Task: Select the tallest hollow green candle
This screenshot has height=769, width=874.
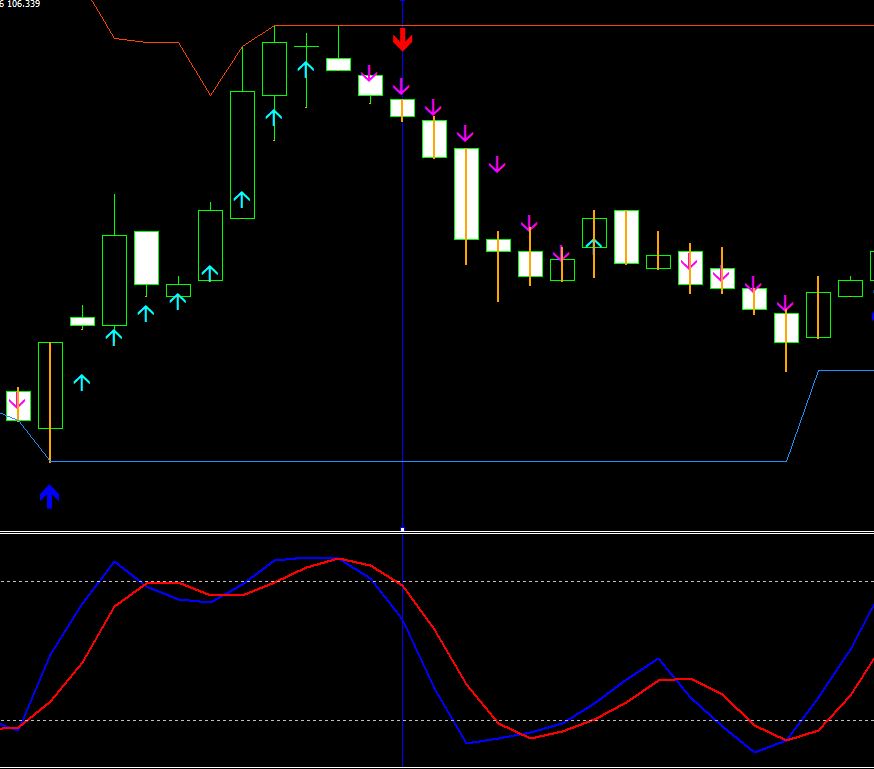Action: [x=242, y=154]
